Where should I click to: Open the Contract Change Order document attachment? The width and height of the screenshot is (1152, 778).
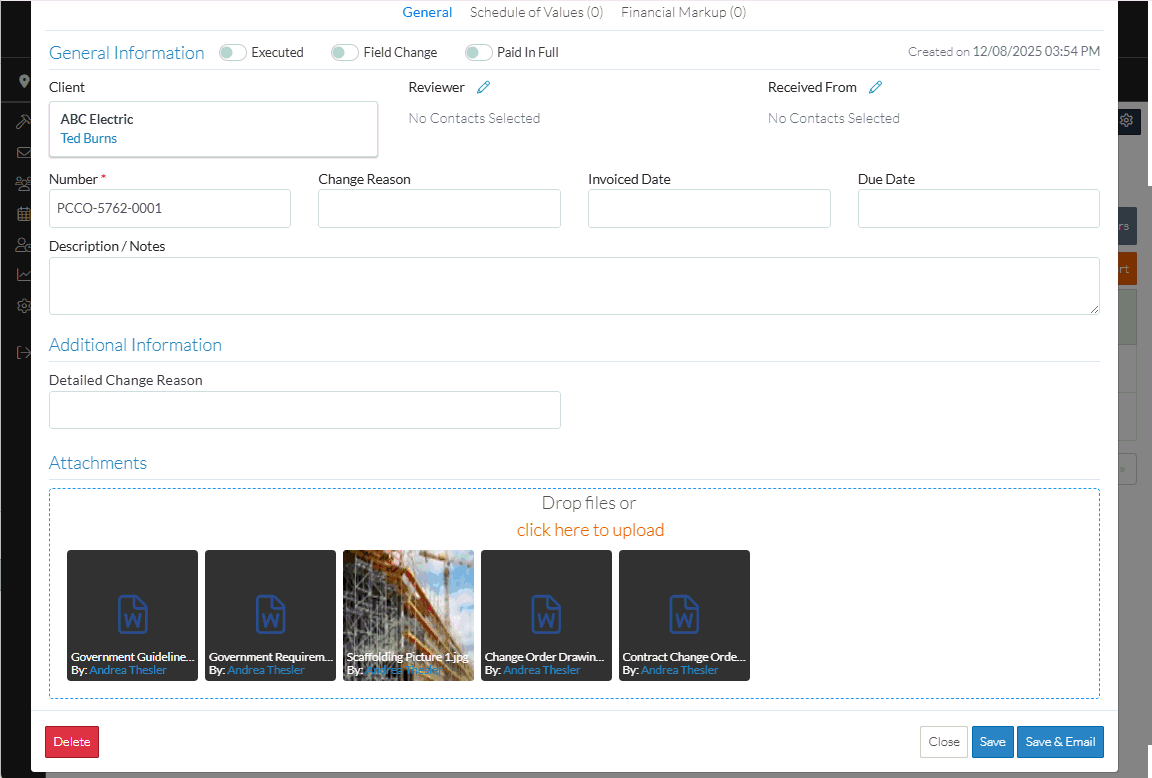point(684,613)
